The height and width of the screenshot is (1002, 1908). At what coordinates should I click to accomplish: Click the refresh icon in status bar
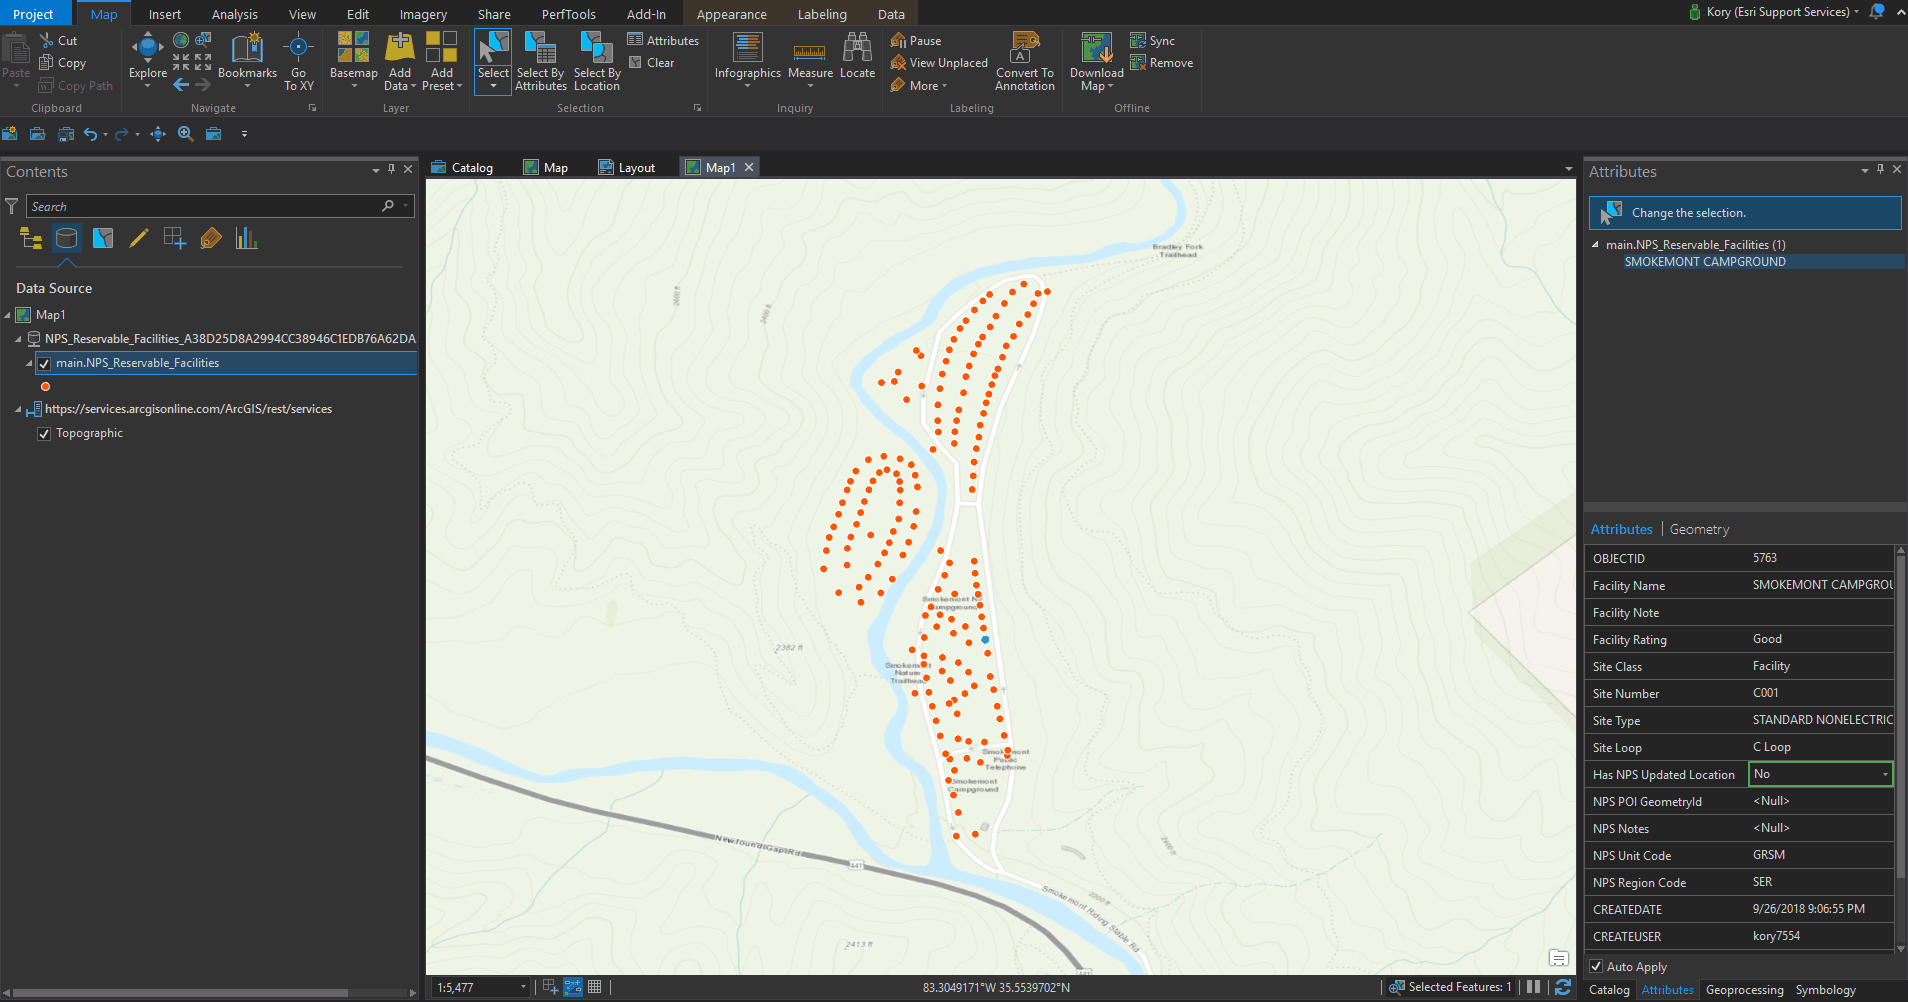point(1563,987)
